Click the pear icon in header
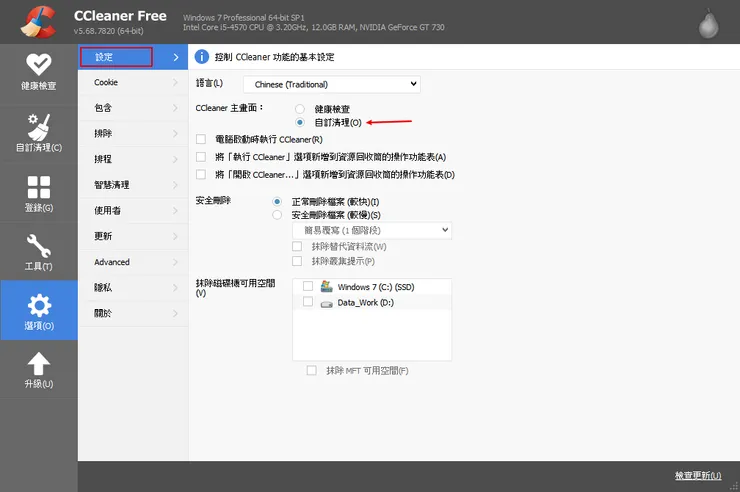The height and width of the screenshot is (492, 740). click(708, 23)
